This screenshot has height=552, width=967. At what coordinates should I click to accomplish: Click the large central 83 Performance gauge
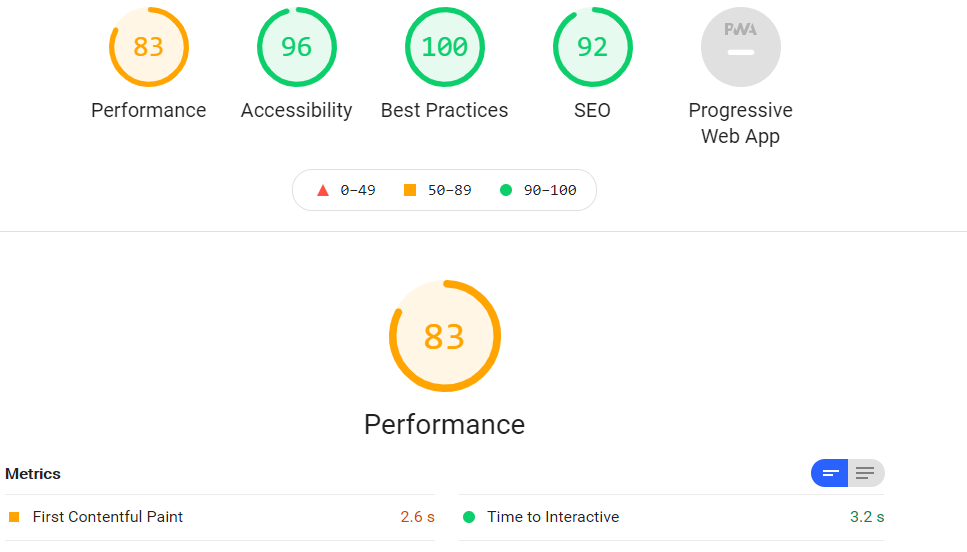coord(445,336)
